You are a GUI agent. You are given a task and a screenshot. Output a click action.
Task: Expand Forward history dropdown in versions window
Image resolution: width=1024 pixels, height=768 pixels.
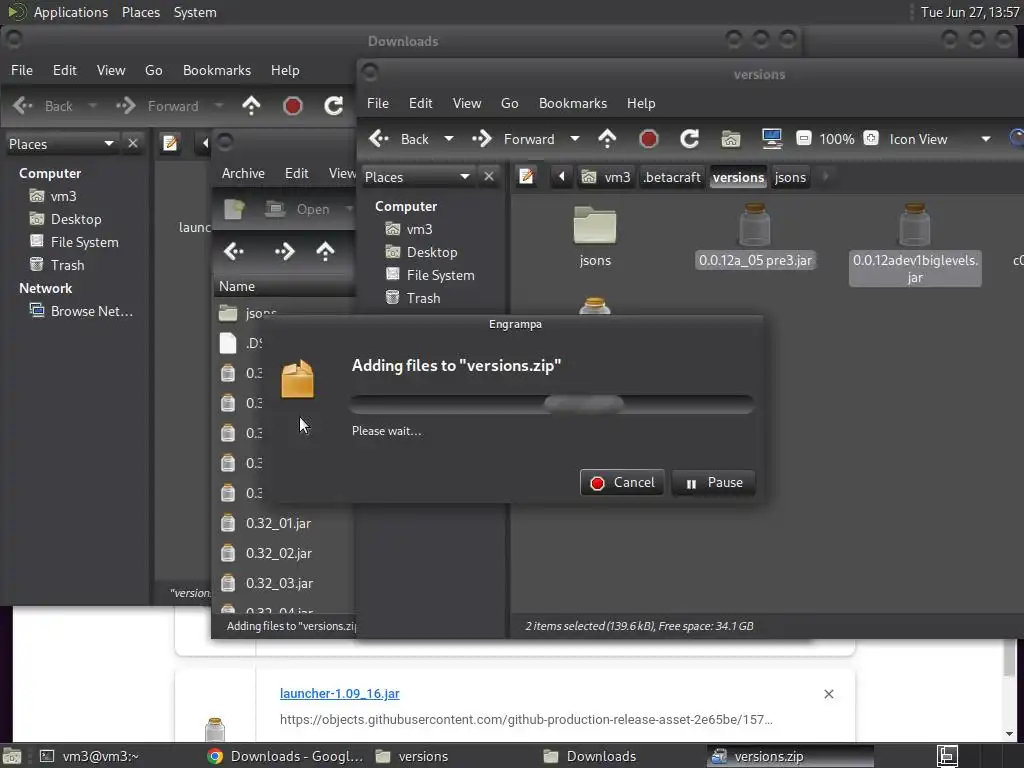coord(575,139)
